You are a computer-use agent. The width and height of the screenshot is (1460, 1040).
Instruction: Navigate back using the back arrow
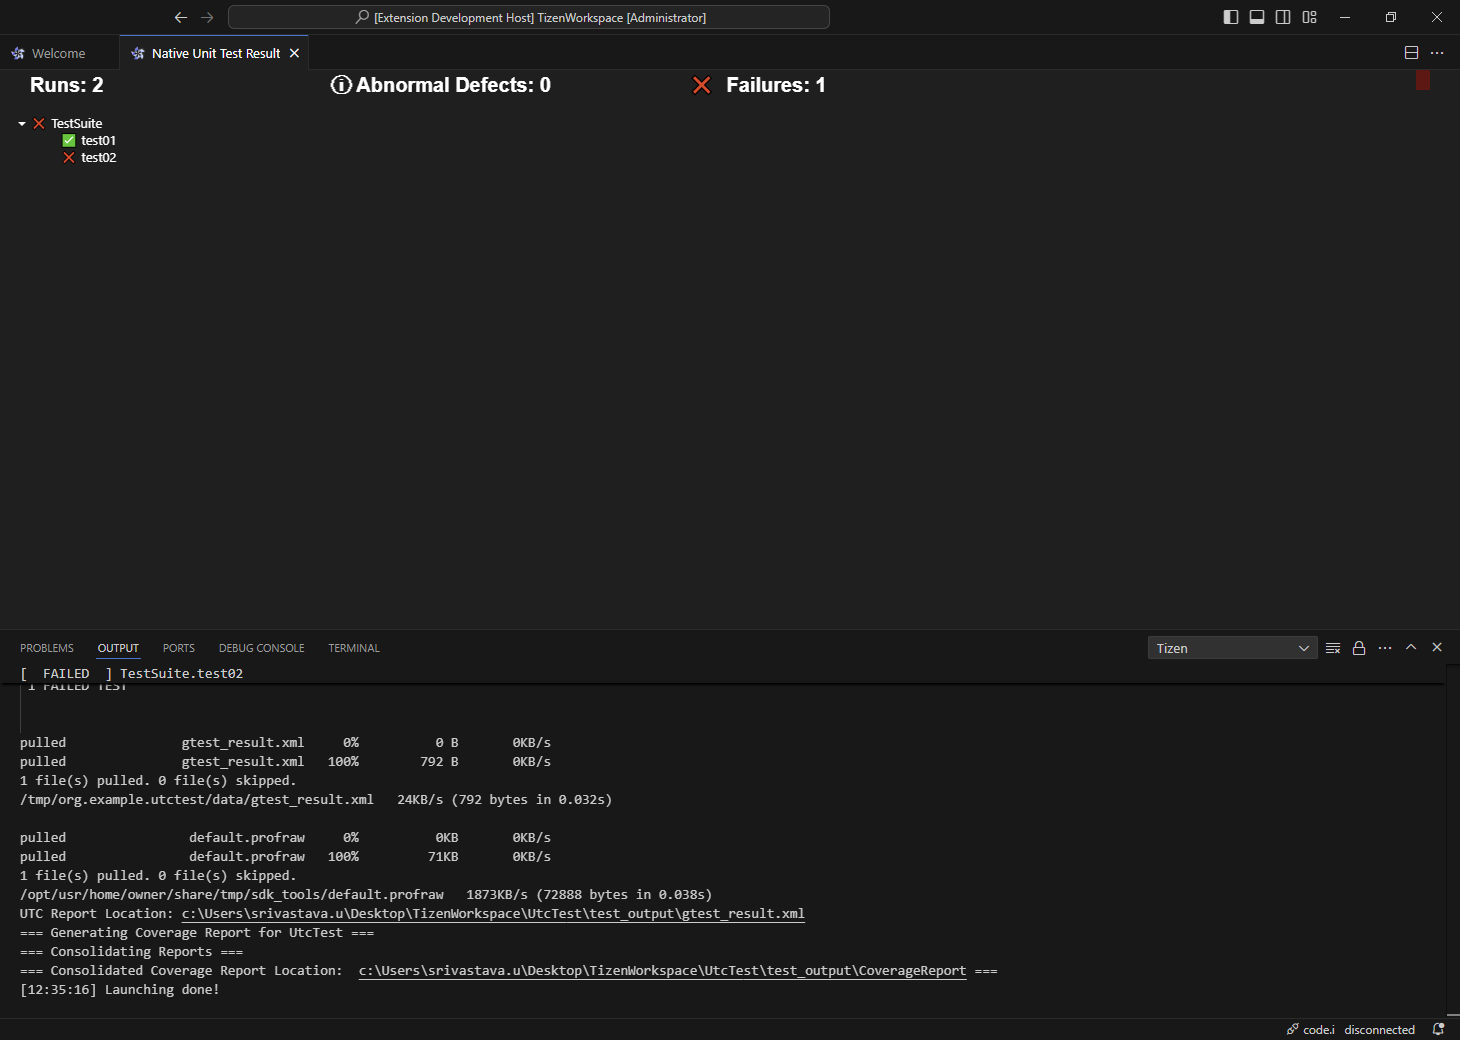pyautogui.click(x=181, y=17)
